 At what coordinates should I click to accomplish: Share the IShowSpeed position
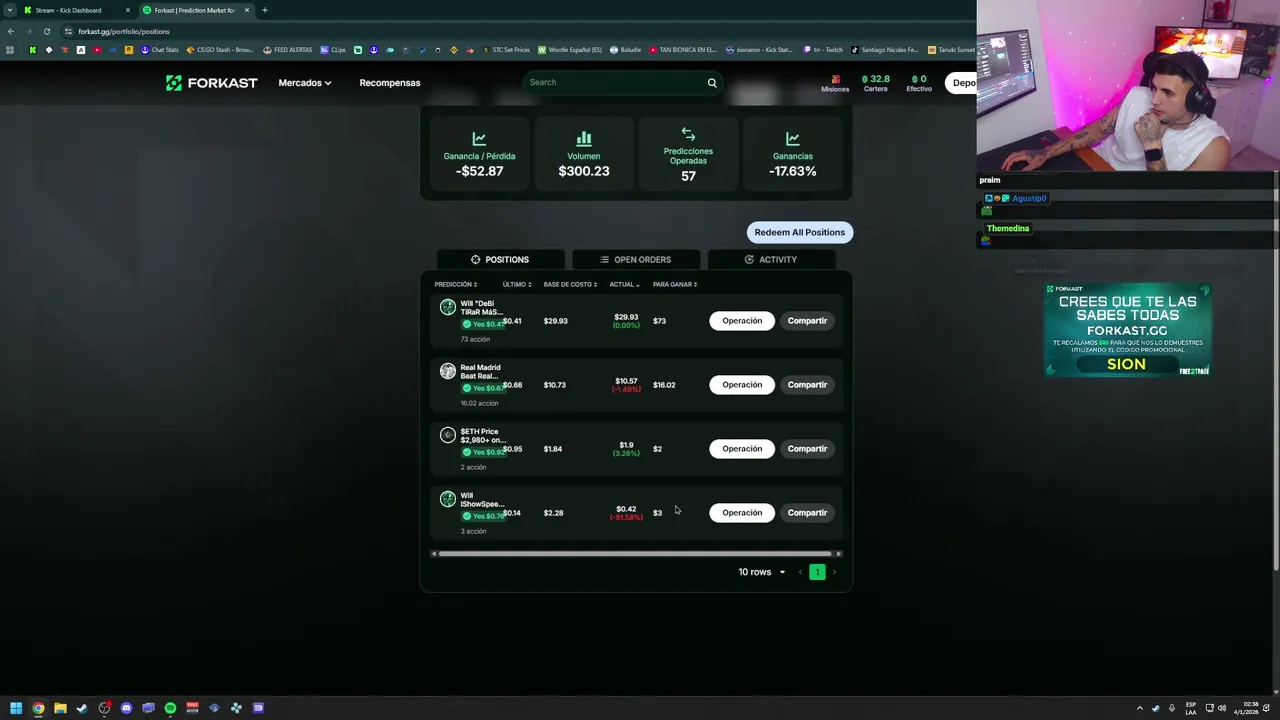(807, 513)
